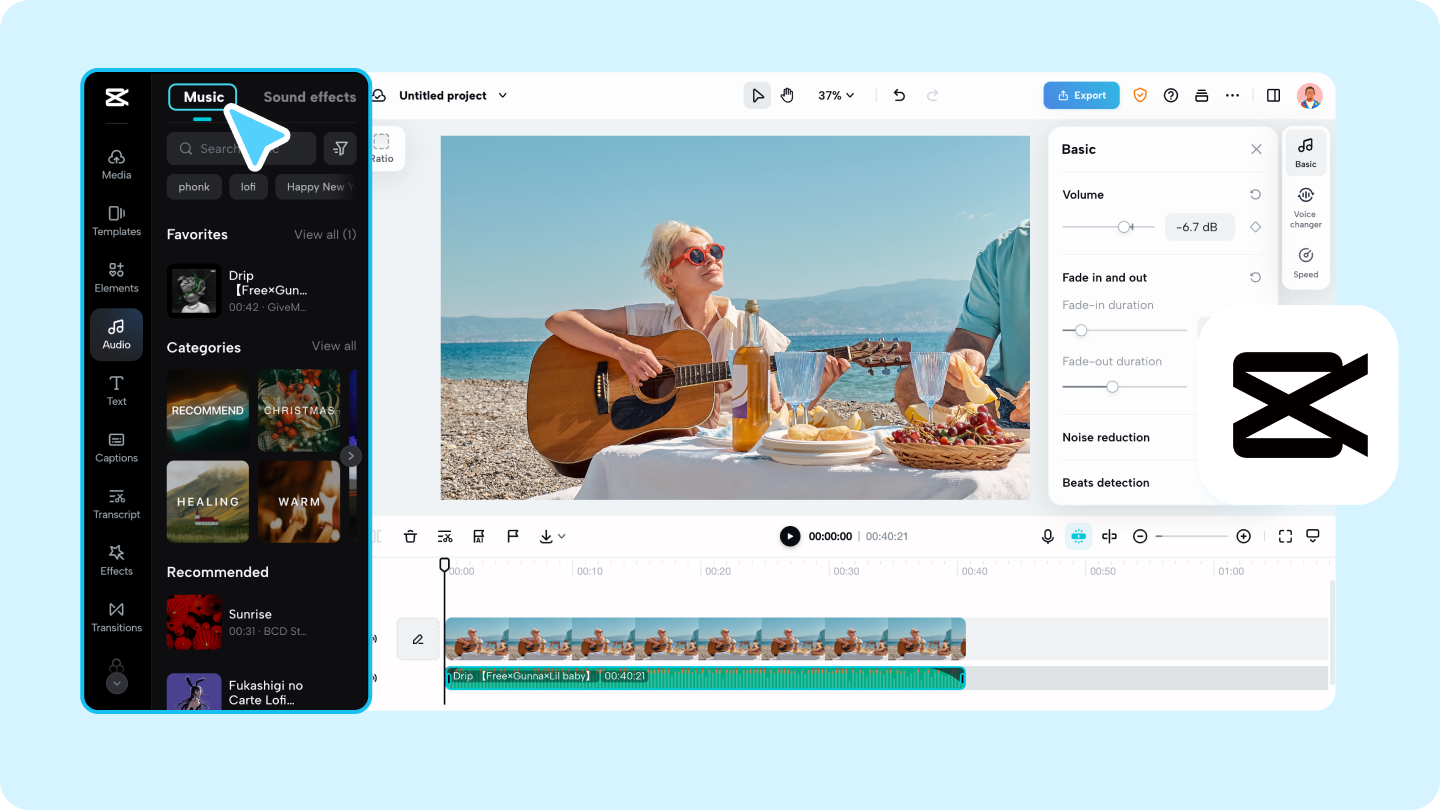Open the Effects panel
This screenshot has height=810, width=1440.
point(116,560)
